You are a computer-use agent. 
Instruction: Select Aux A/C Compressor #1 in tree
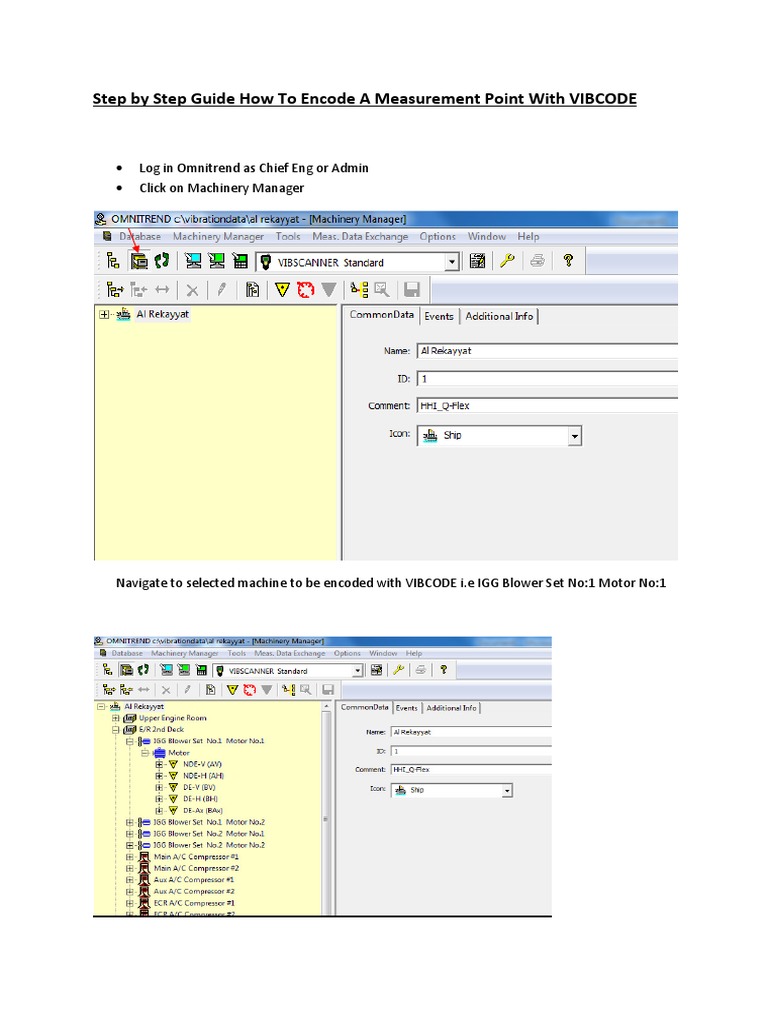194,880
